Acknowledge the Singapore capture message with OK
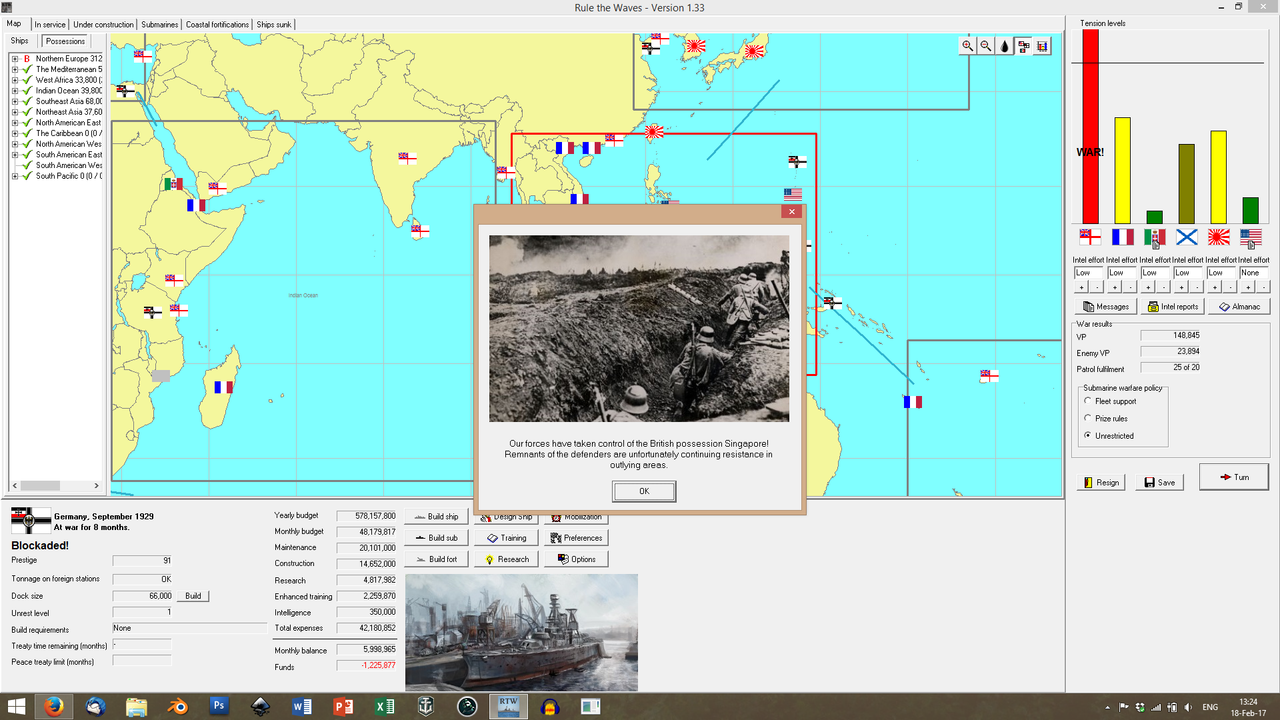Image resolution: width=1280 pixels, height=720 pixels. coord(643,491)
